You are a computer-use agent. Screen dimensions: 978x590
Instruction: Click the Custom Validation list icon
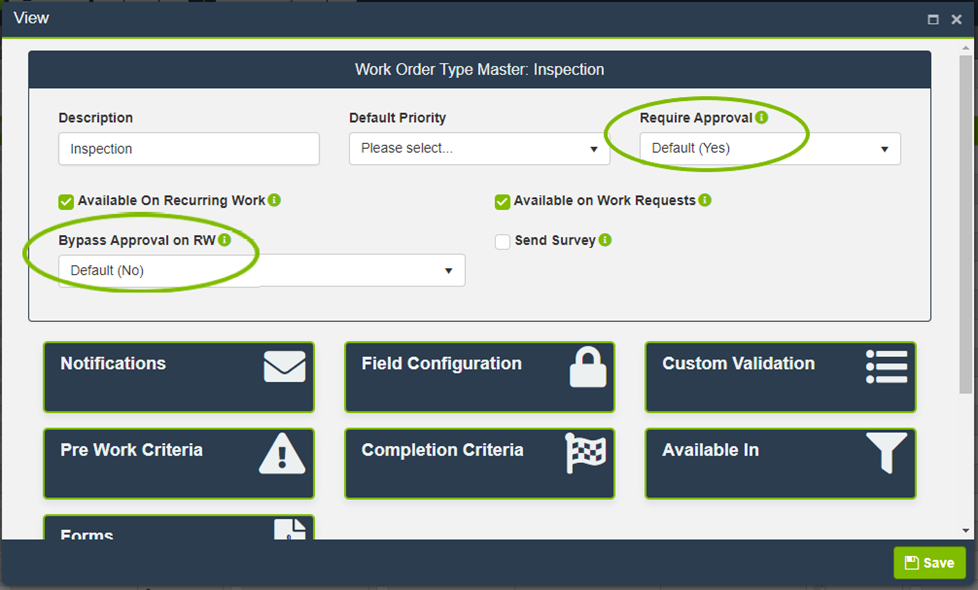[886, 367]
